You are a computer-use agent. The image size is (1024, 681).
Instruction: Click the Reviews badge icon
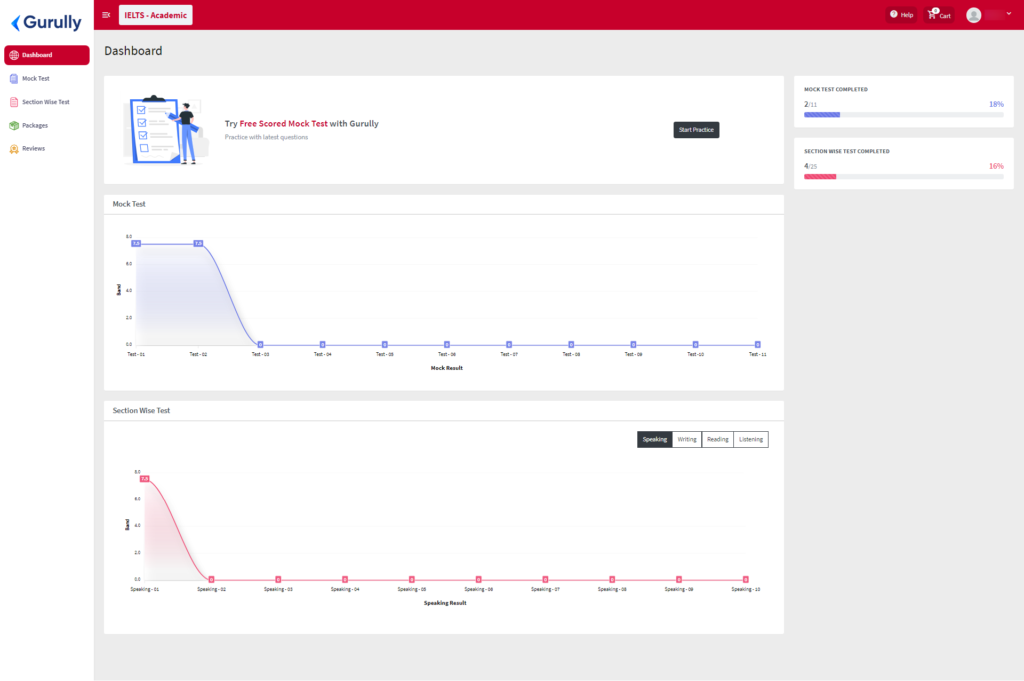(x=14, y=149)
